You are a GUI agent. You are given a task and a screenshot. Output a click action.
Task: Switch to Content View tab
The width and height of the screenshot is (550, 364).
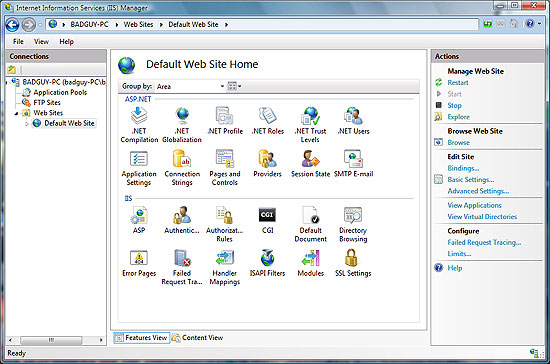tap(198, 338)
